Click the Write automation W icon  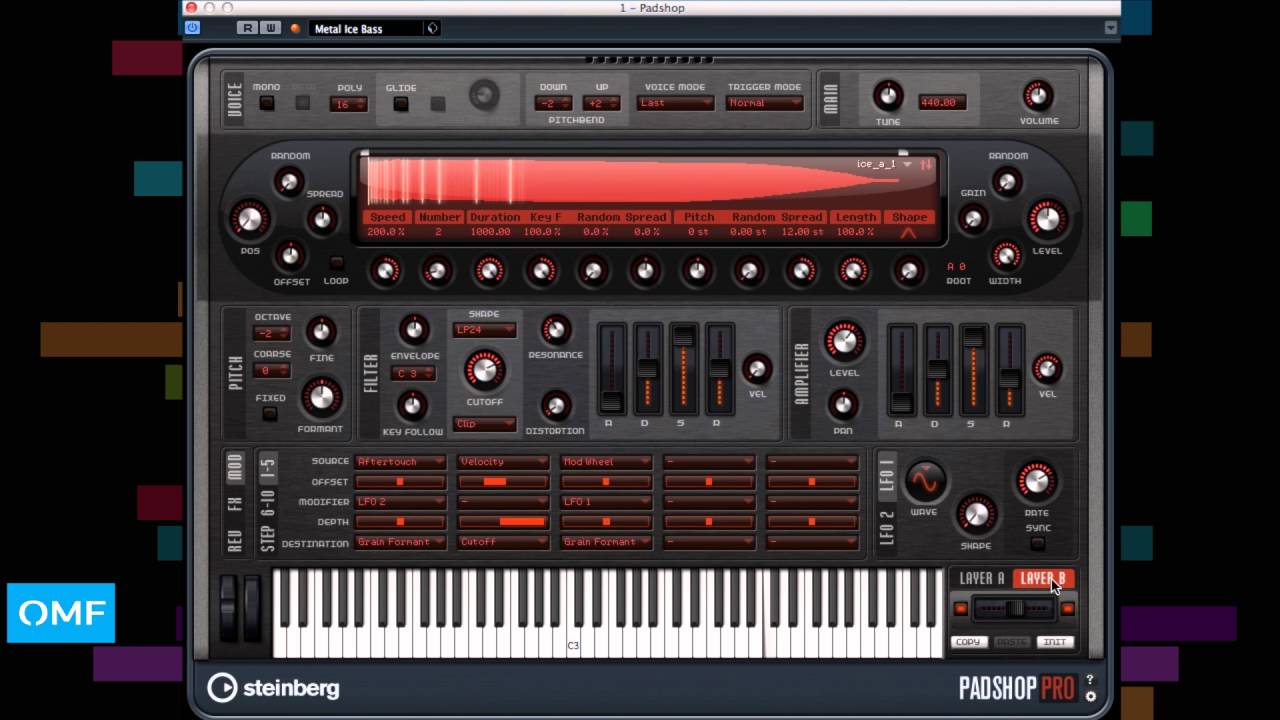coord(270,28)
